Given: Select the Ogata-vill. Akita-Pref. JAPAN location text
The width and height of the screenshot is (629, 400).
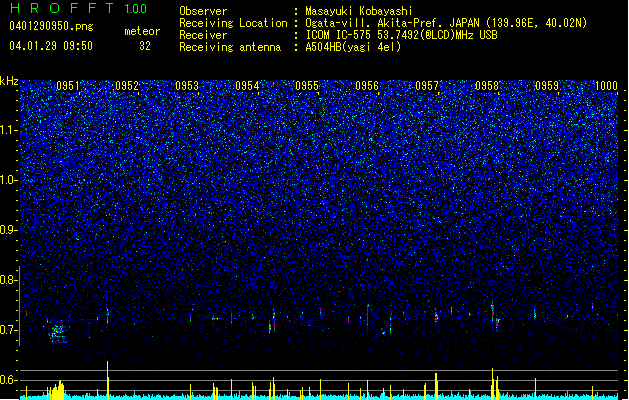Looking at the screenshot, I should [x=446, y=23].
